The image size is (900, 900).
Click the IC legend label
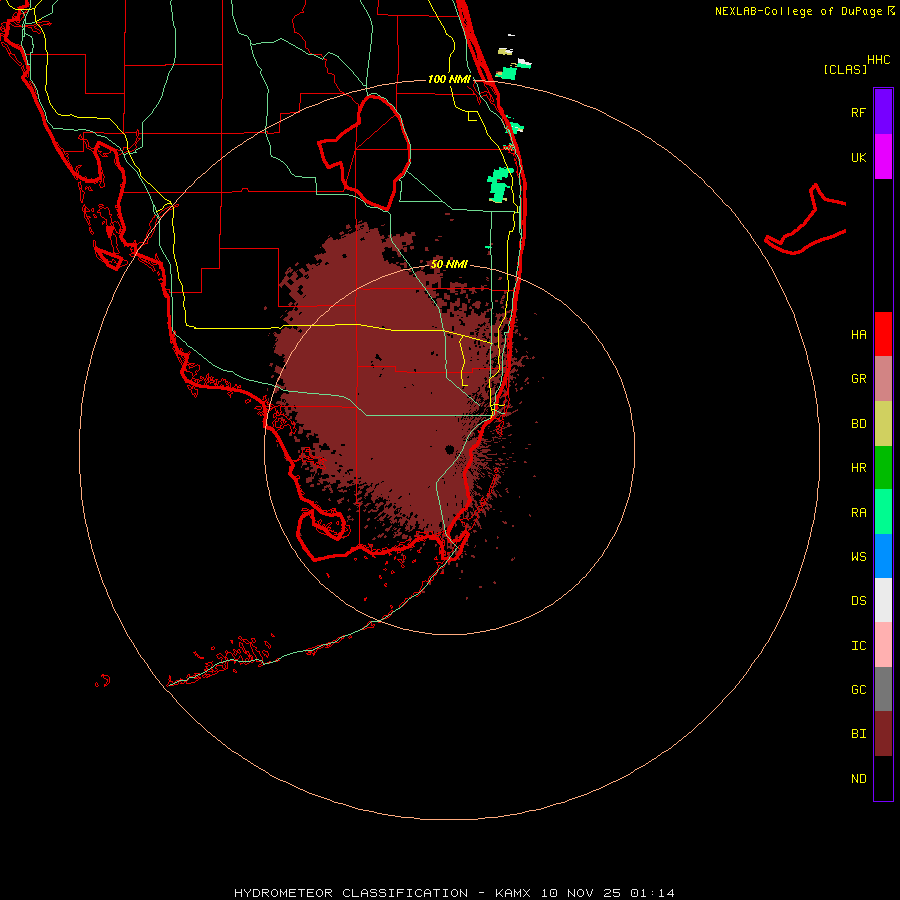coord(858,646)
